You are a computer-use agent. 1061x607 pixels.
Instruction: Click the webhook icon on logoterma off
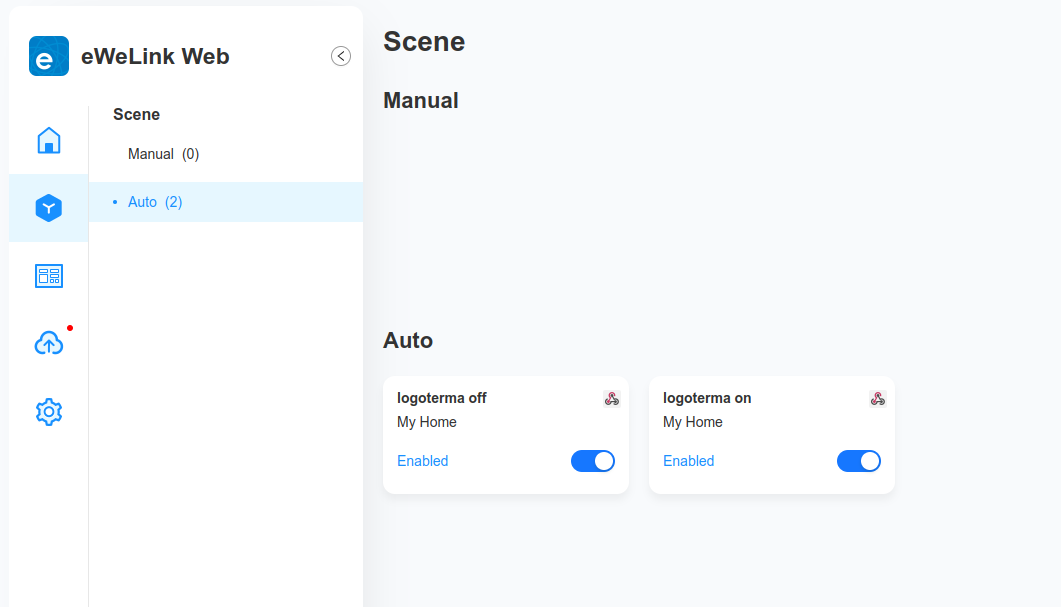coord(612,399)
